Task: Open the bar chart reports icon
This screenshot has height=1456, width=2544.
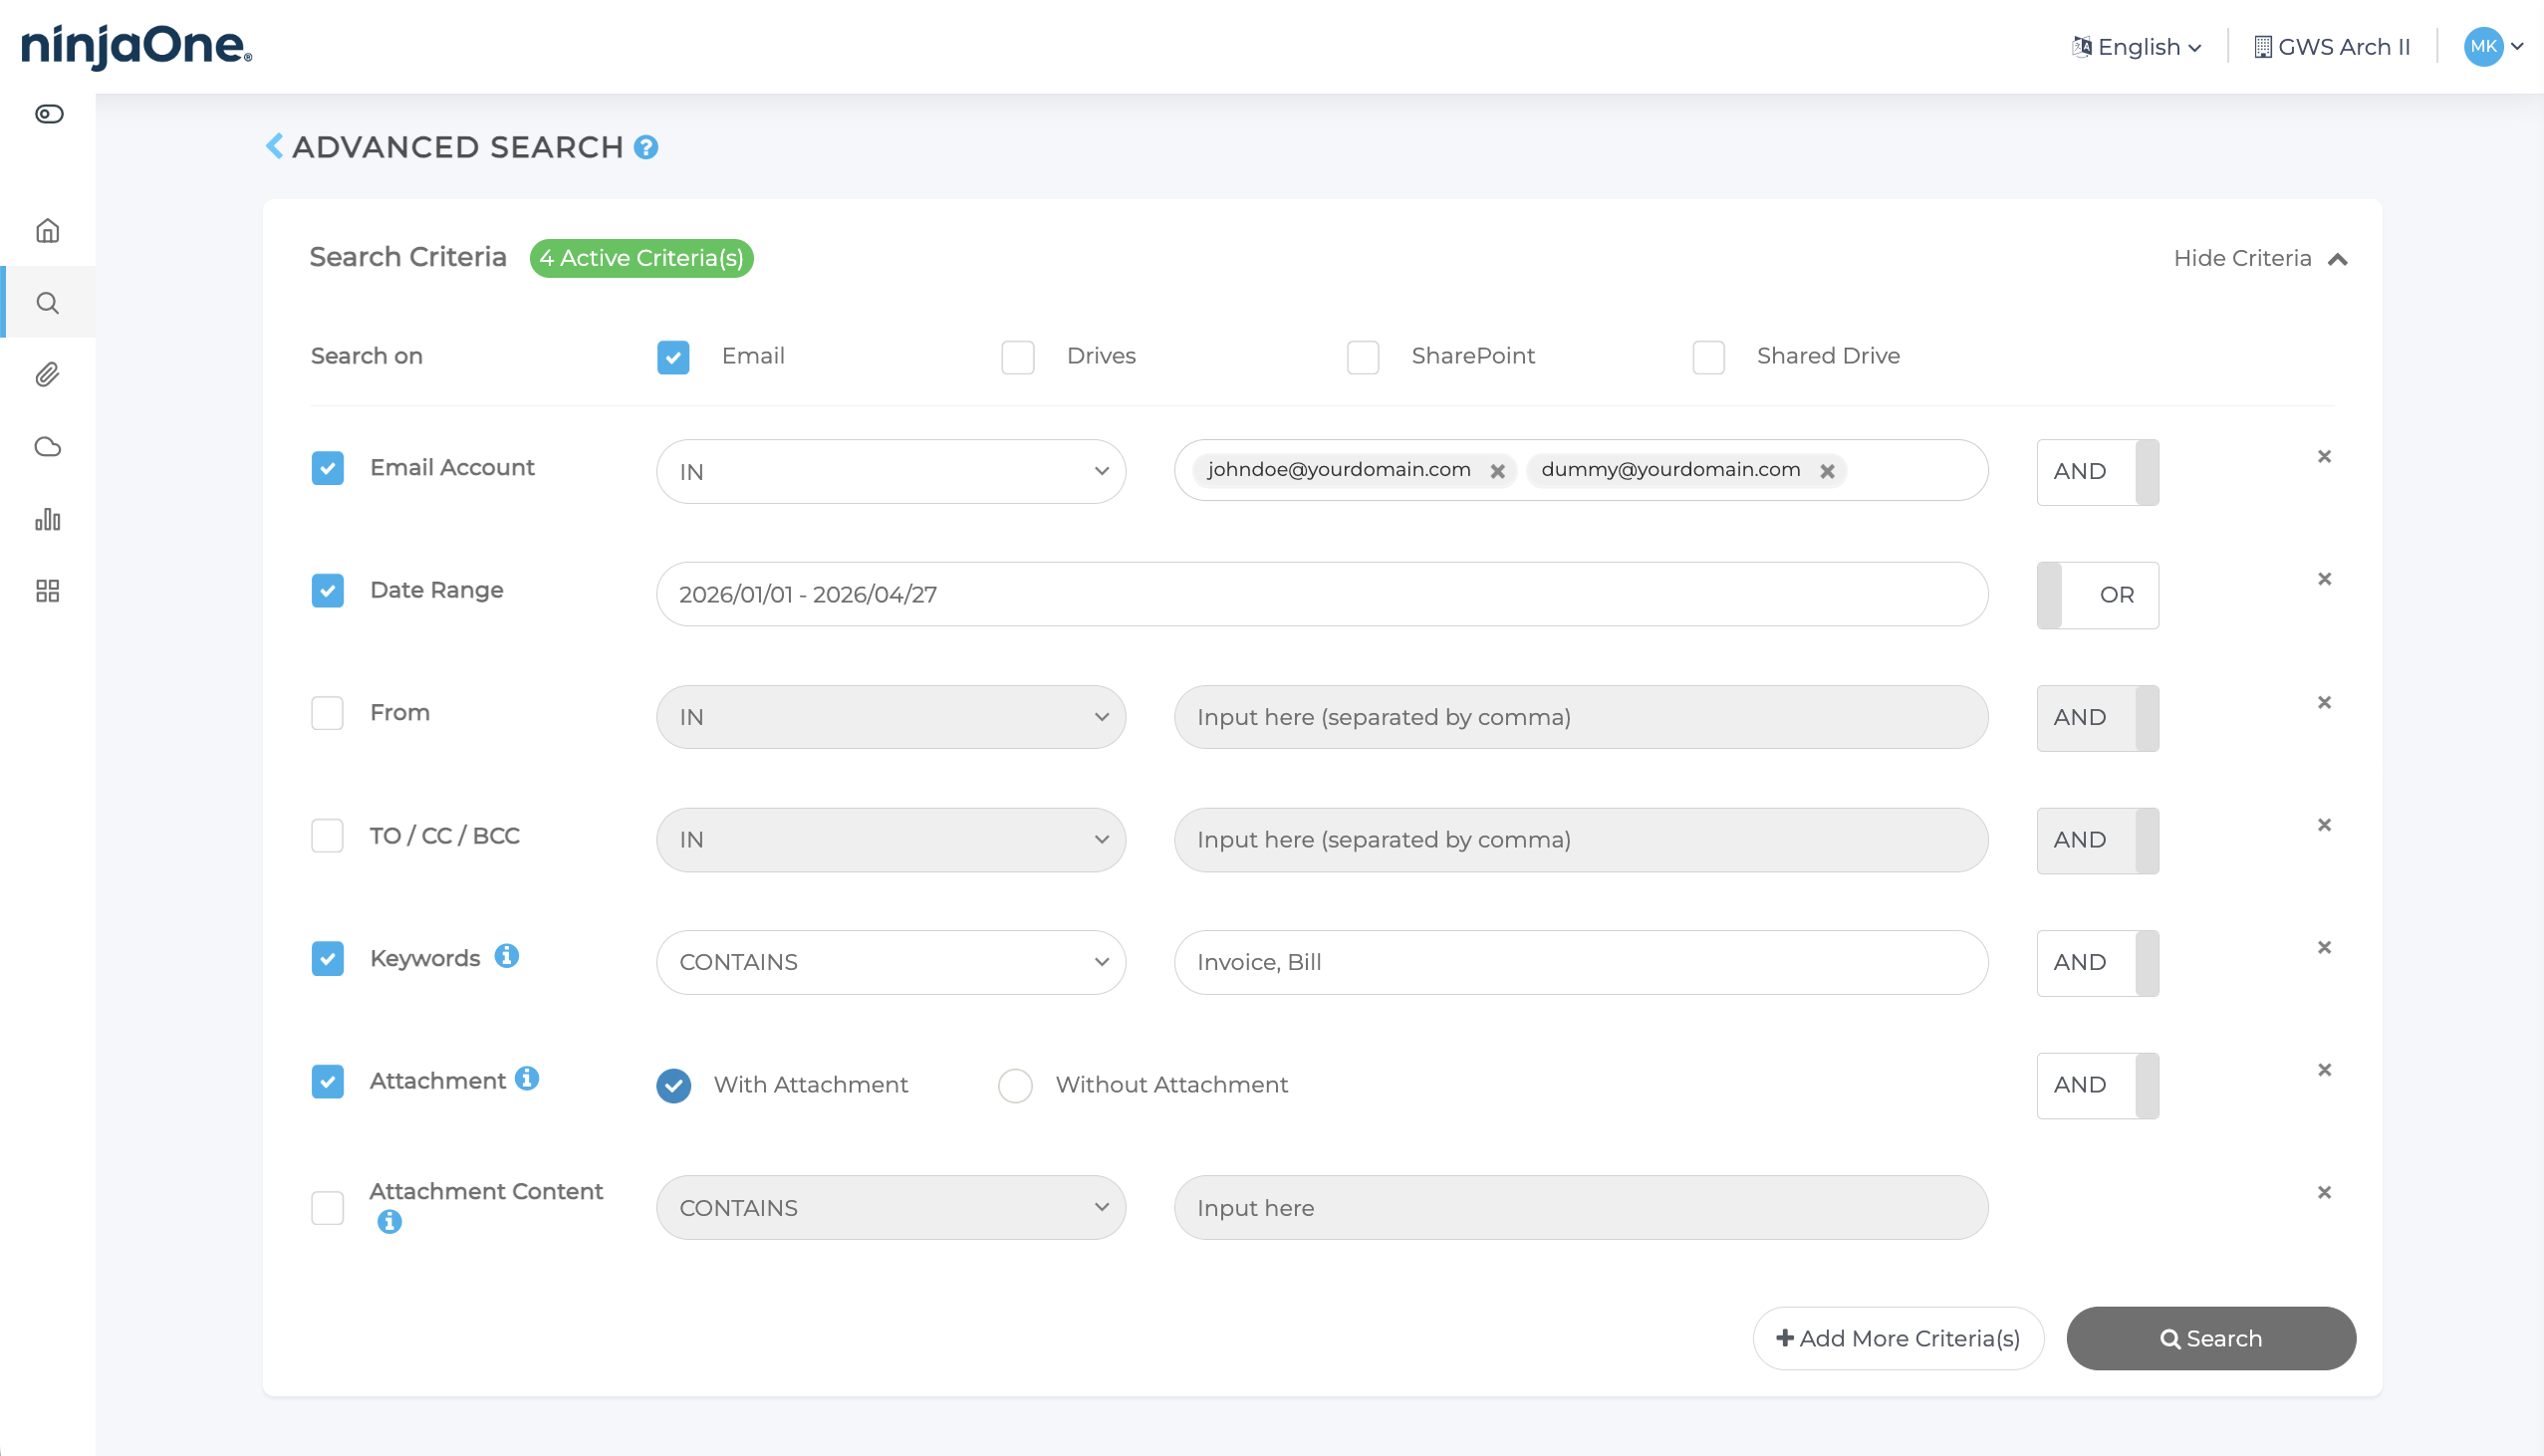Action: (48, 519)
